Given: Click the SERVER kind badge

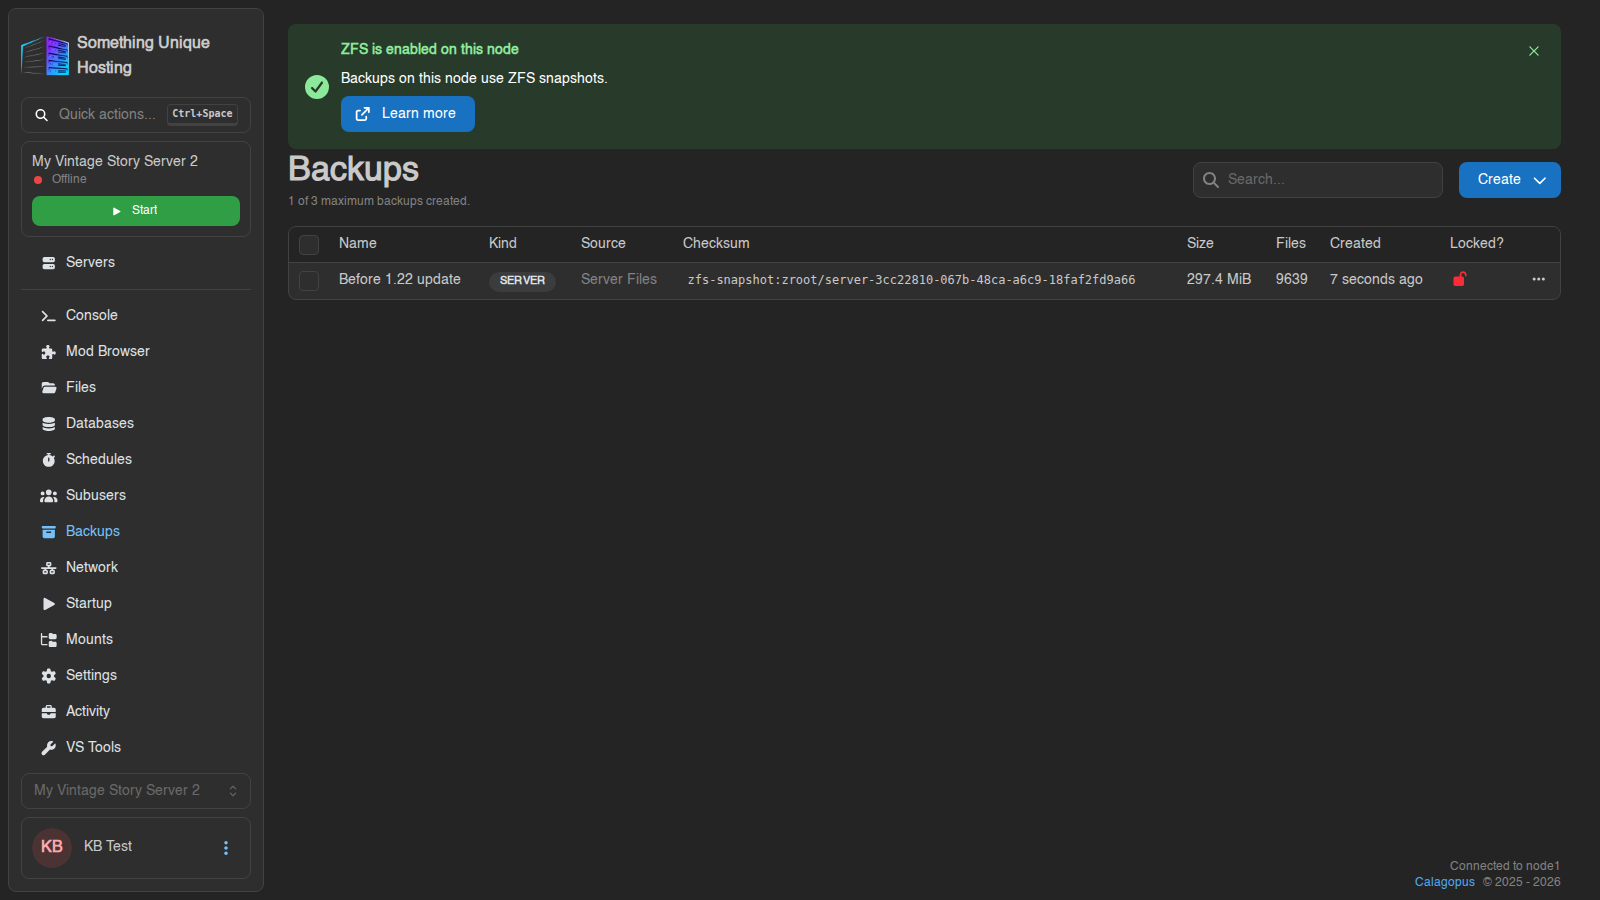Looking at the screenshot, I should [x=522, y=281].
